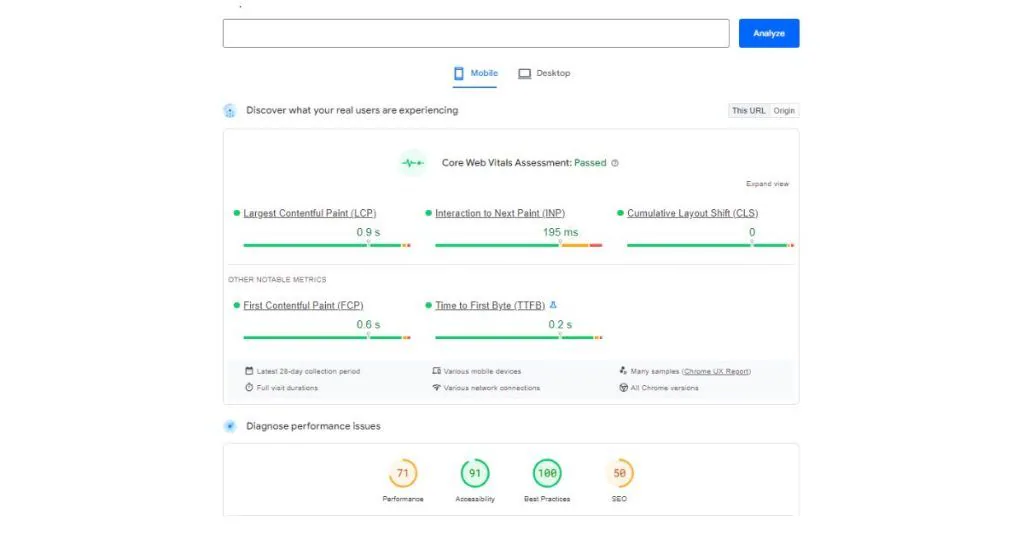Click the 0.2 s TTFB value

tap(560, 324)
